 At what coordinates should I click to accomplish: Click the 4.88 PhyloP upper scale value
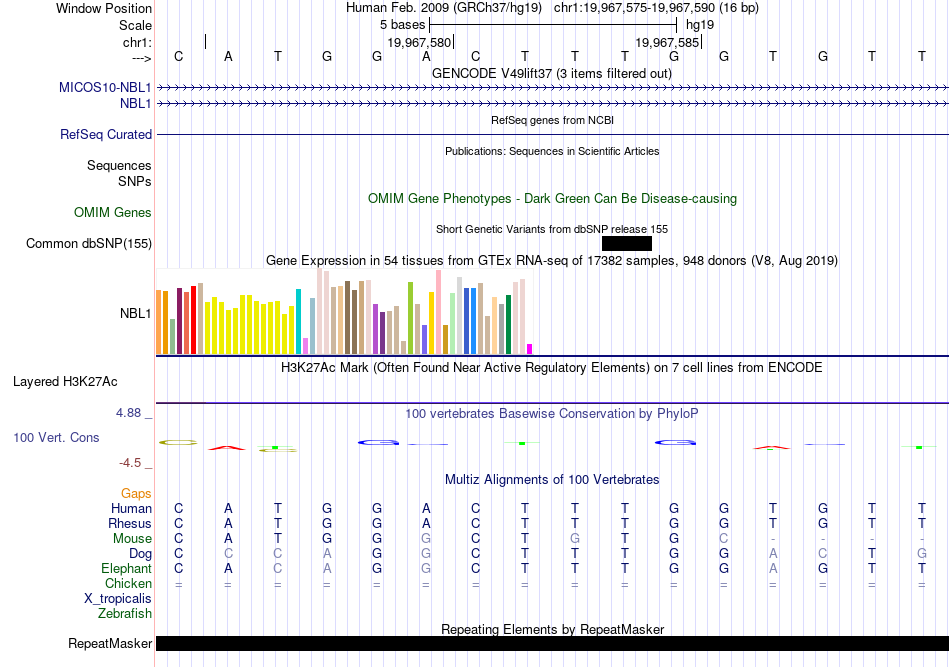click(x=128, y=413)
